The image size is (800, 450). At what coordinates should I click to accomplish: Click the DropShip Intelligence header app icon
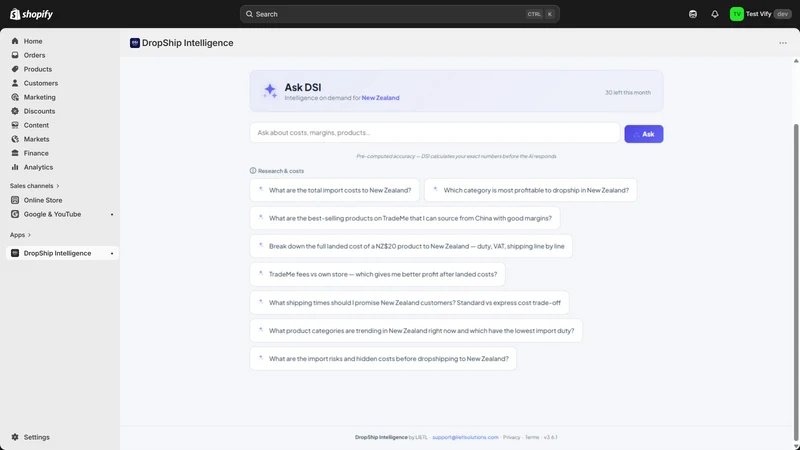[x=135, y=43]
